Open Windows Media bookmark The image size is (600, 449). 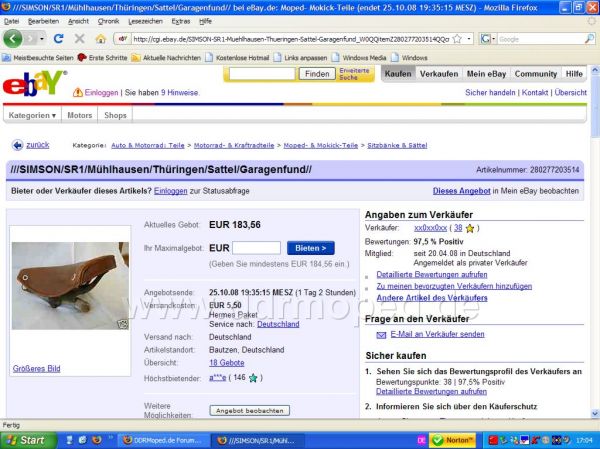[359, 58]
